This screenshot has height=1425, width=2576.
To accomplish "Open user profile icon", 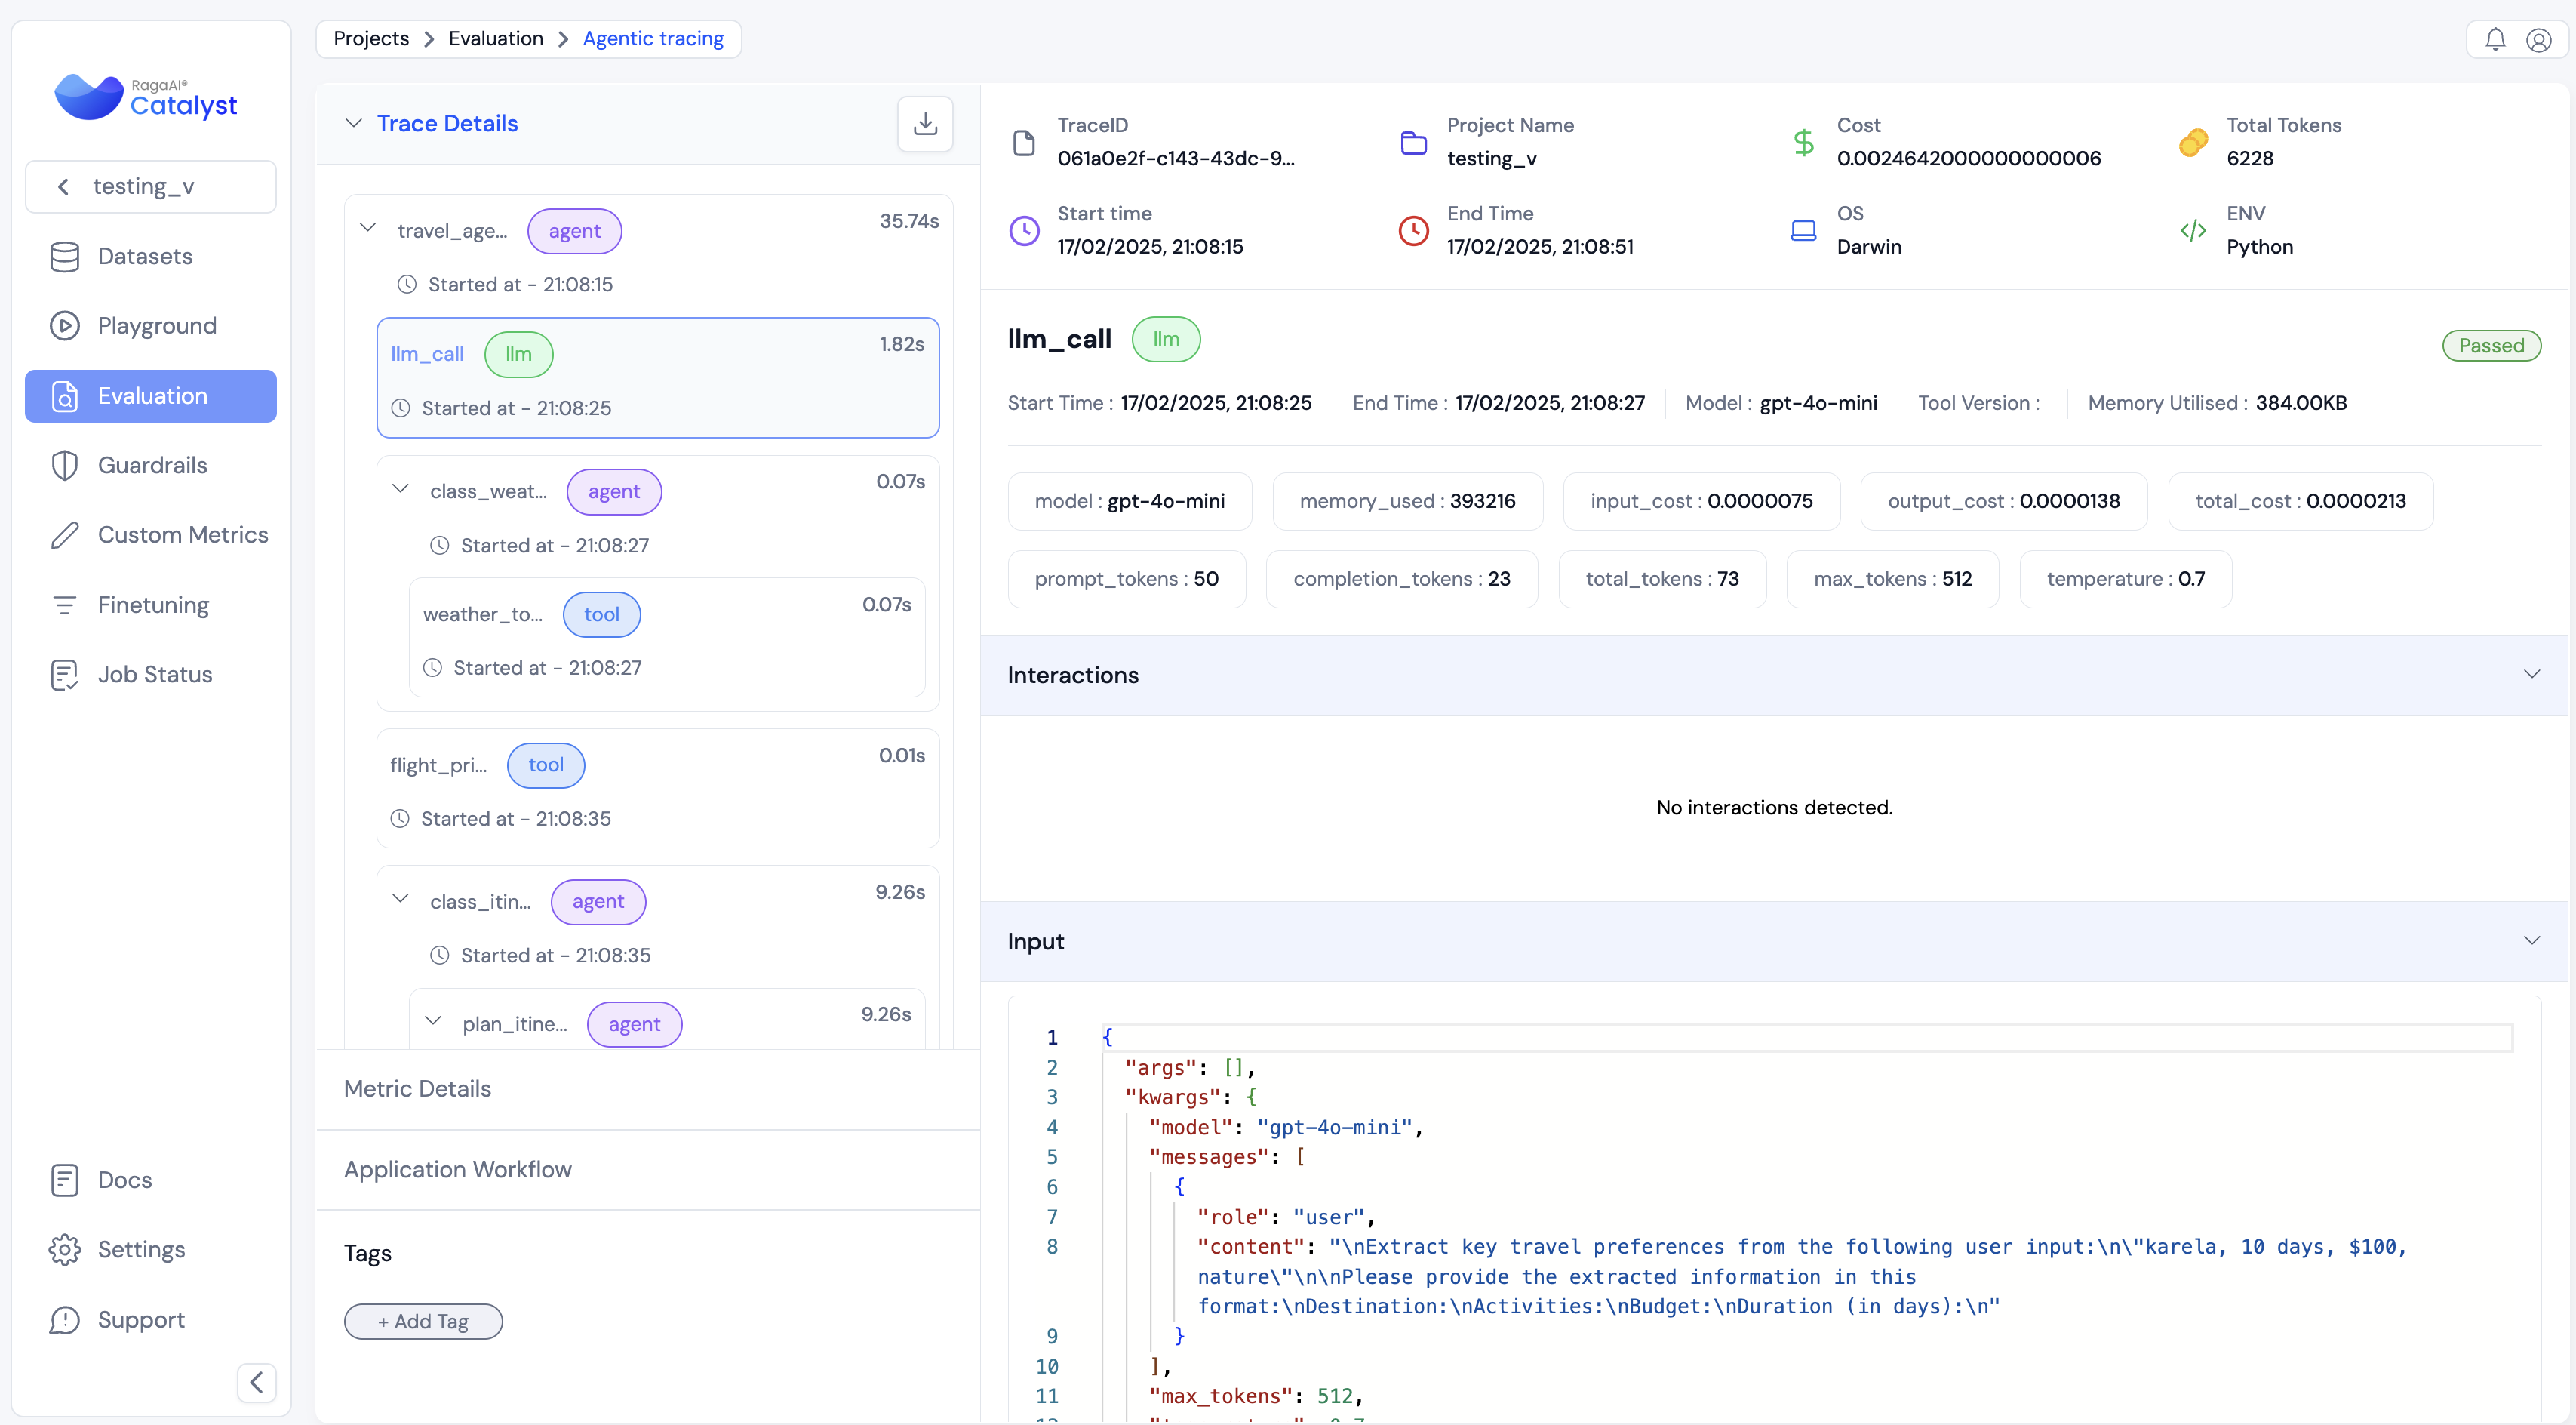I will pyautogui.click(x=2538, y=39).
